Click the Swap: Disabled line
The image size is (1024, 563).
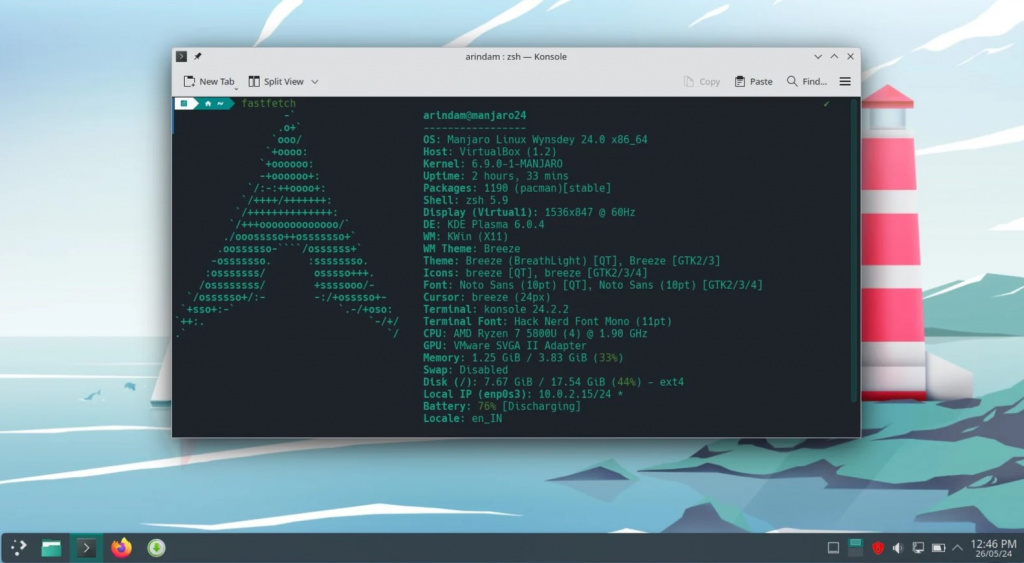pyautogui.click(x=466, y=370)
